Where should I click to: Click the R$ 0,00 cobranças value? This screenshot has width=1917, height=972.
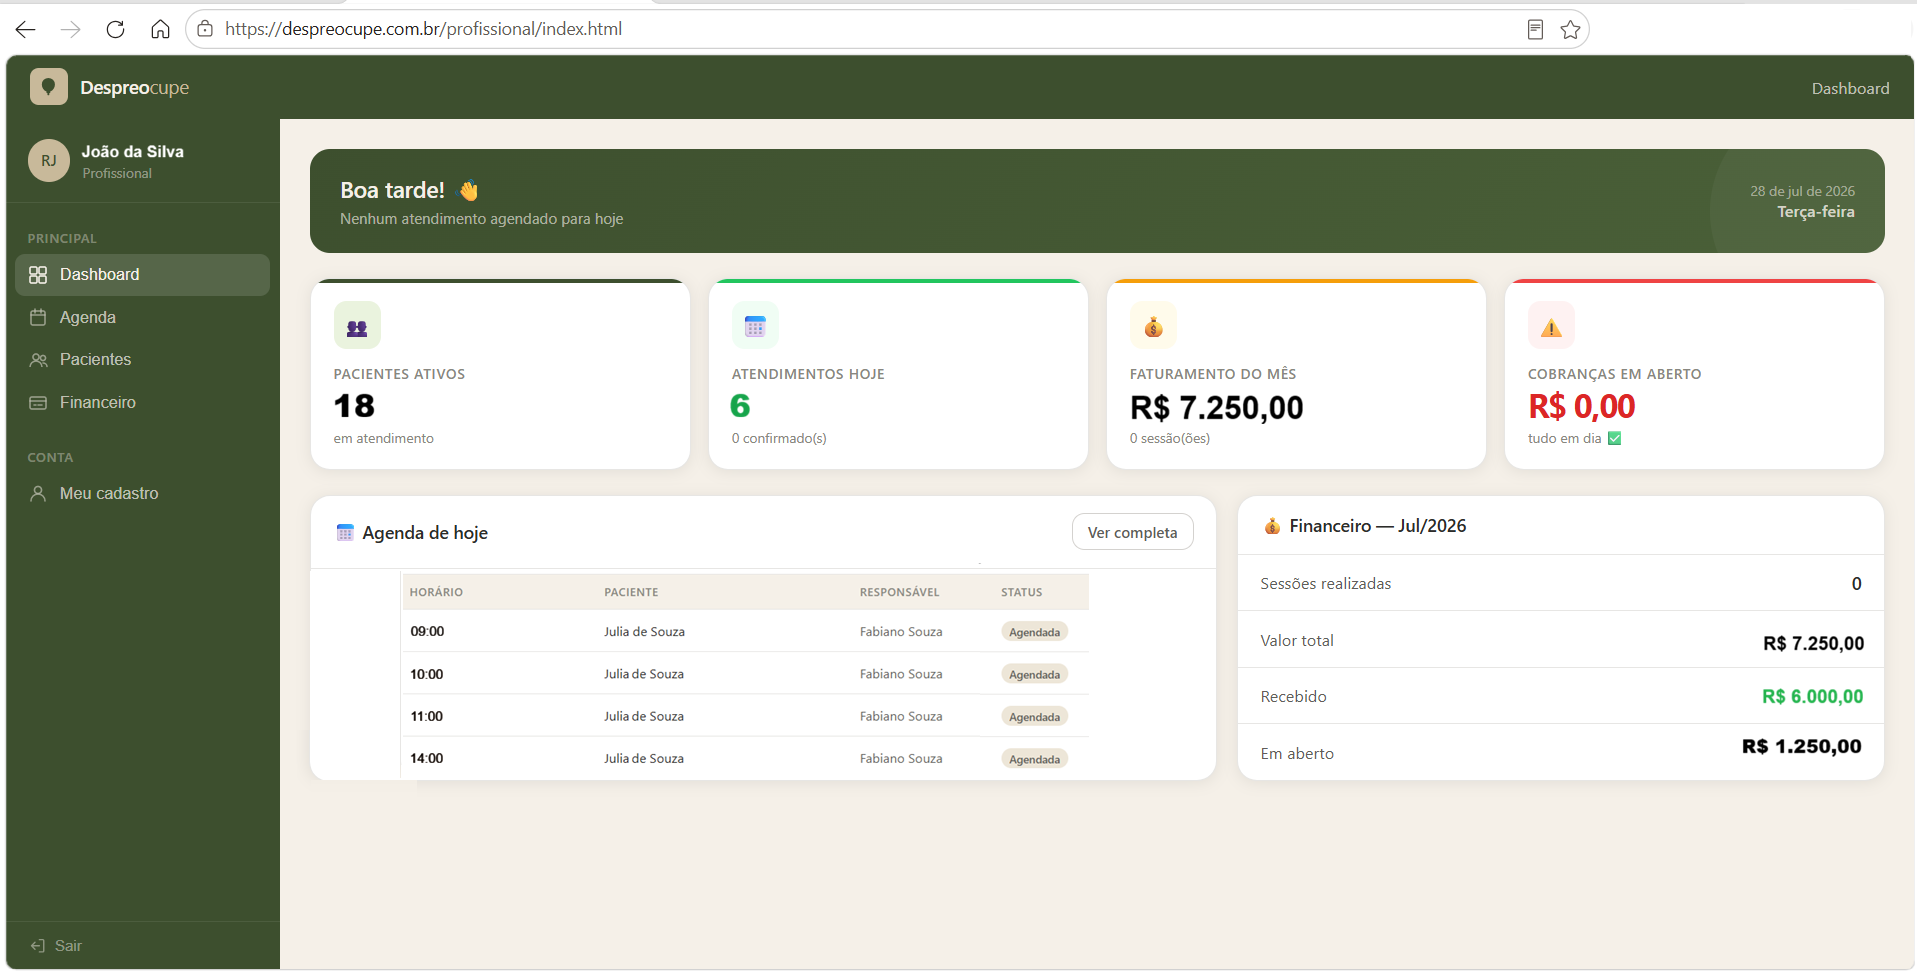1581,406
